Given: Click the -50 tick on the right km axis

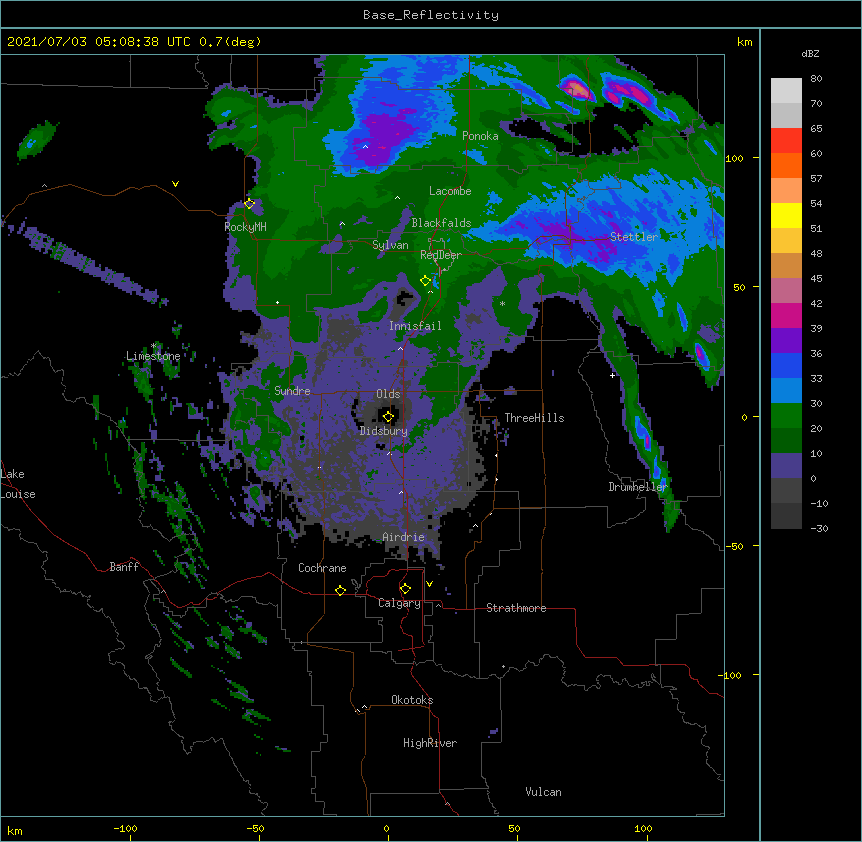Looking at the screenshot, I should pos(734,546).
